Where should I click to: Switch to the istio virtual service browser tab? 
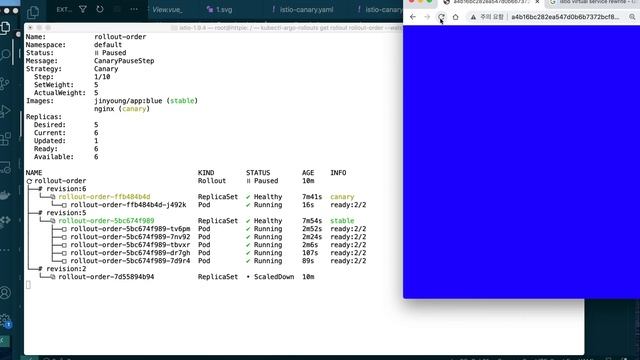click(x=595, y=2)
